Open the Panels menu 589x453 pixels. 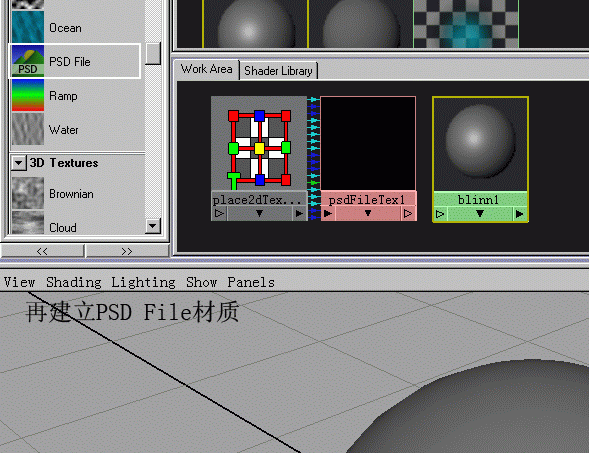(251, 282)
